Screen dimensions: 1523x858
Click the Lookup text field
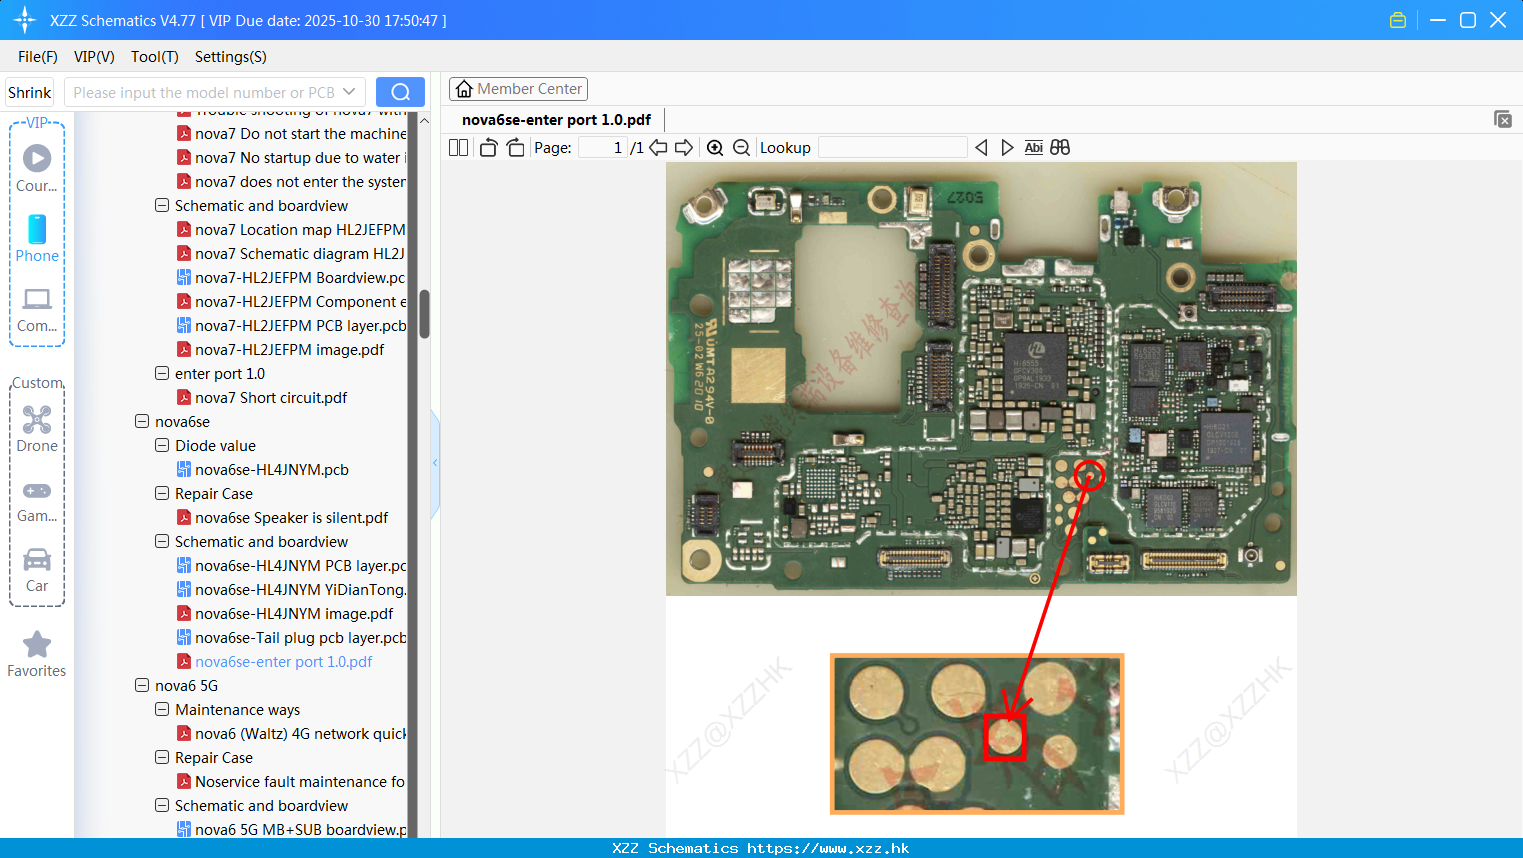892,147
